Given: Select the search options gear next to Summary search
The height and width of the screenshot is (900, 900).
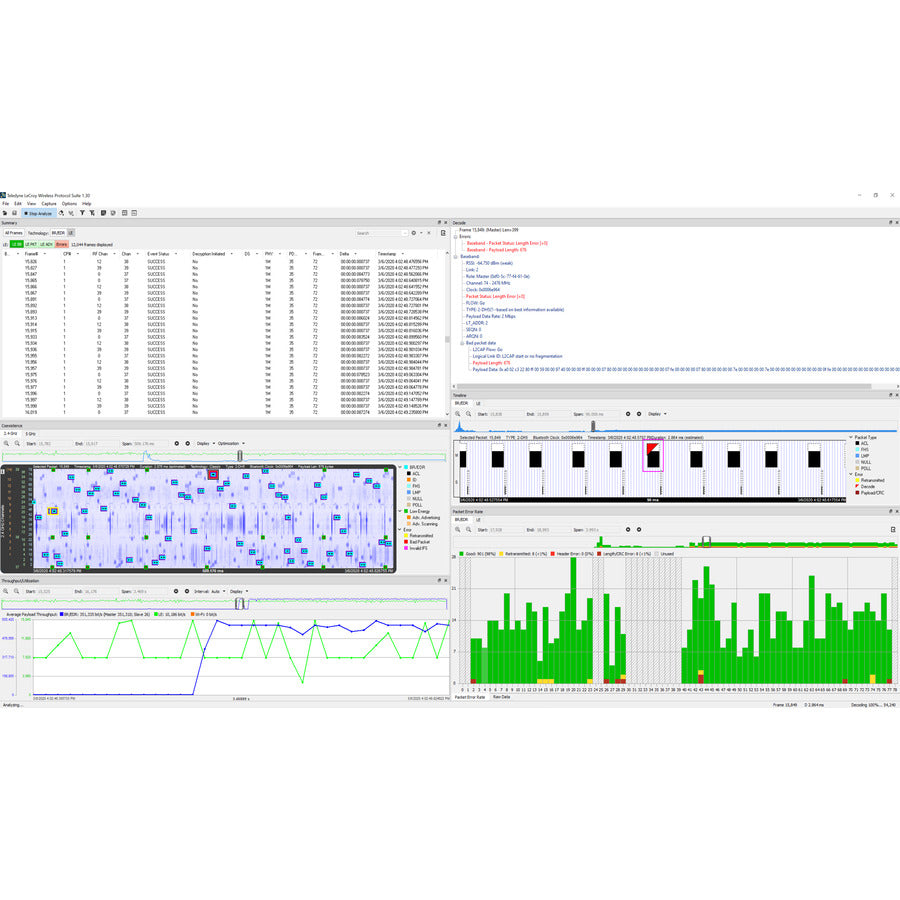Looking at the screenshot, I should 414,231.
